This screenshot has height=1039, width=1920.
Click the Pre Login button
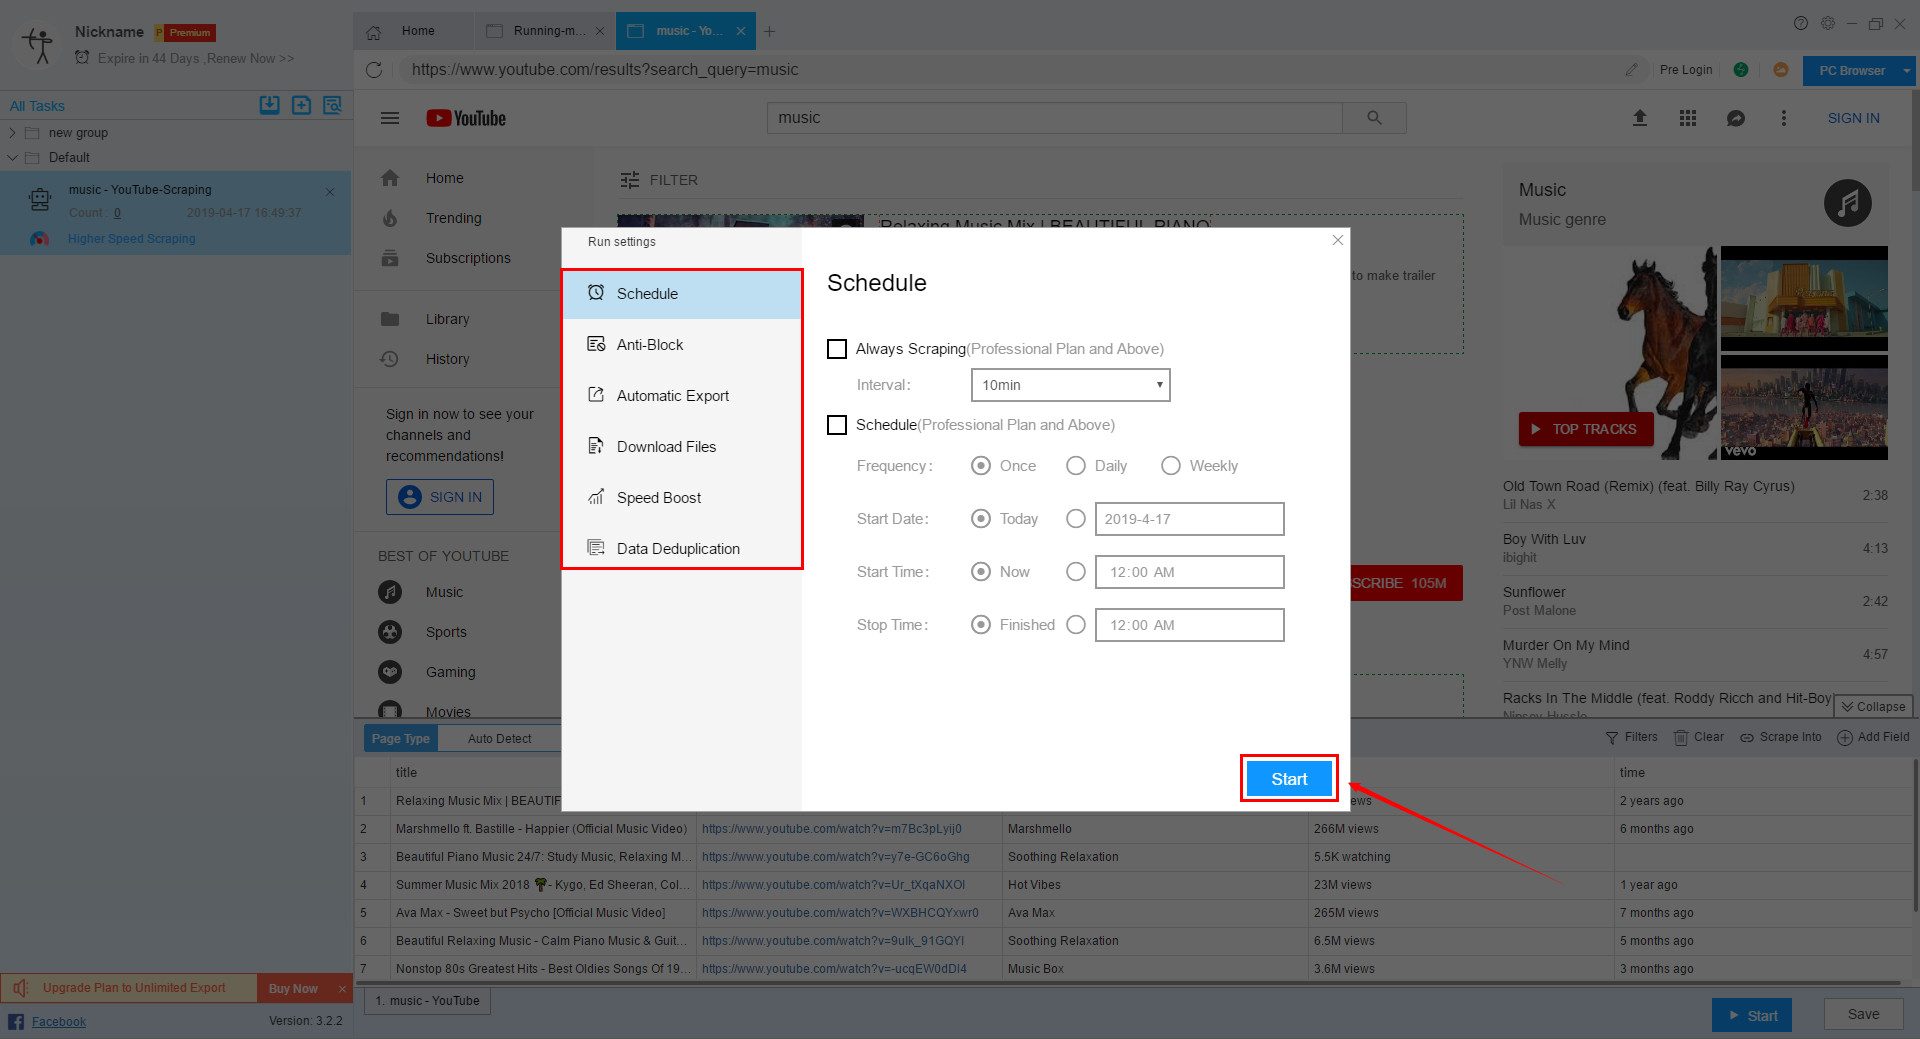pyautogui.click(x=1686, y=70)
